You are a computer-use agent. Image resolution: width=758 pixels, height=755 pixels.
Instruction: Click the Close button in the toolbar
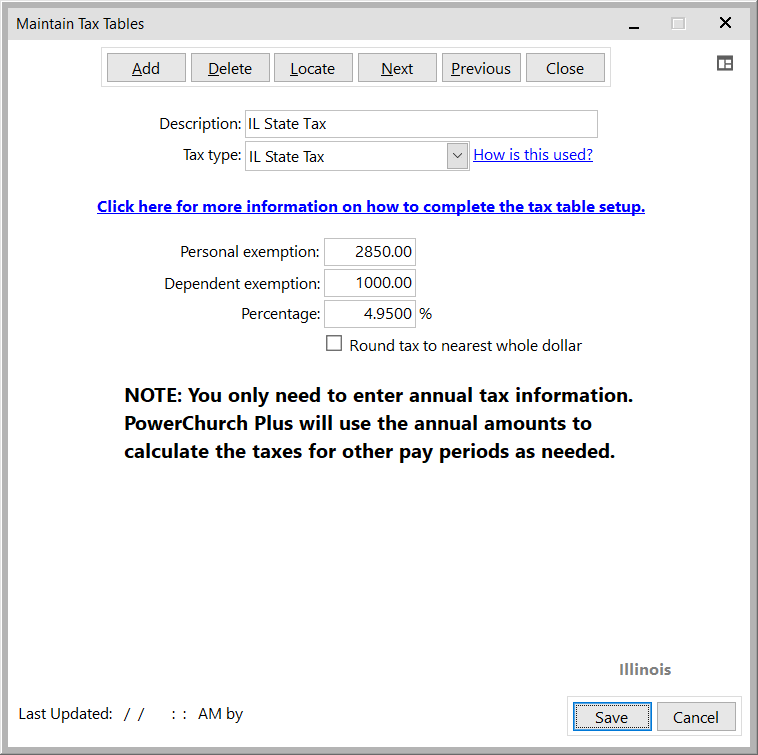point(565,68)
